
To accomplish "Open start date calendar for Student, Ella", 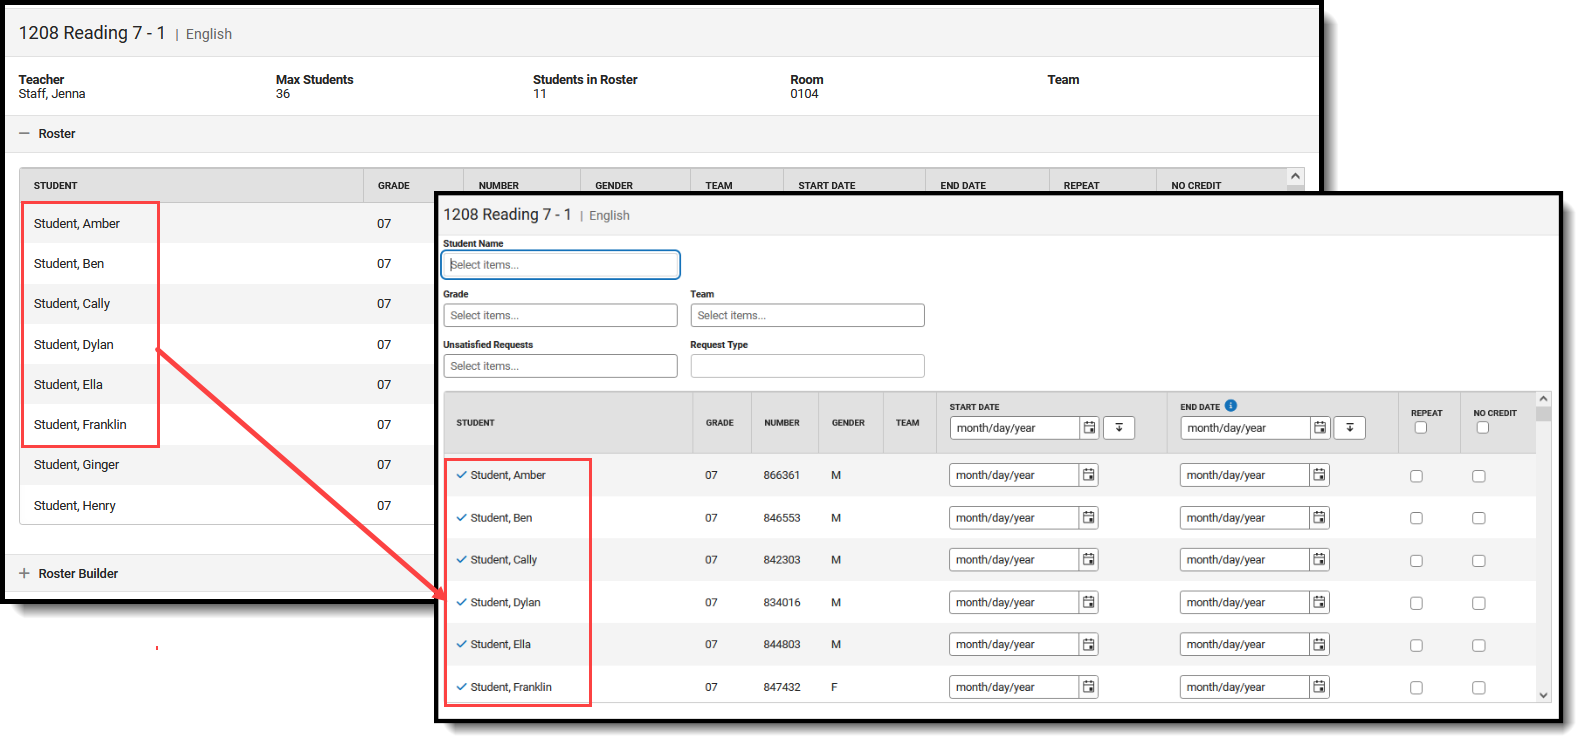I will click(x=1089, y=645).
